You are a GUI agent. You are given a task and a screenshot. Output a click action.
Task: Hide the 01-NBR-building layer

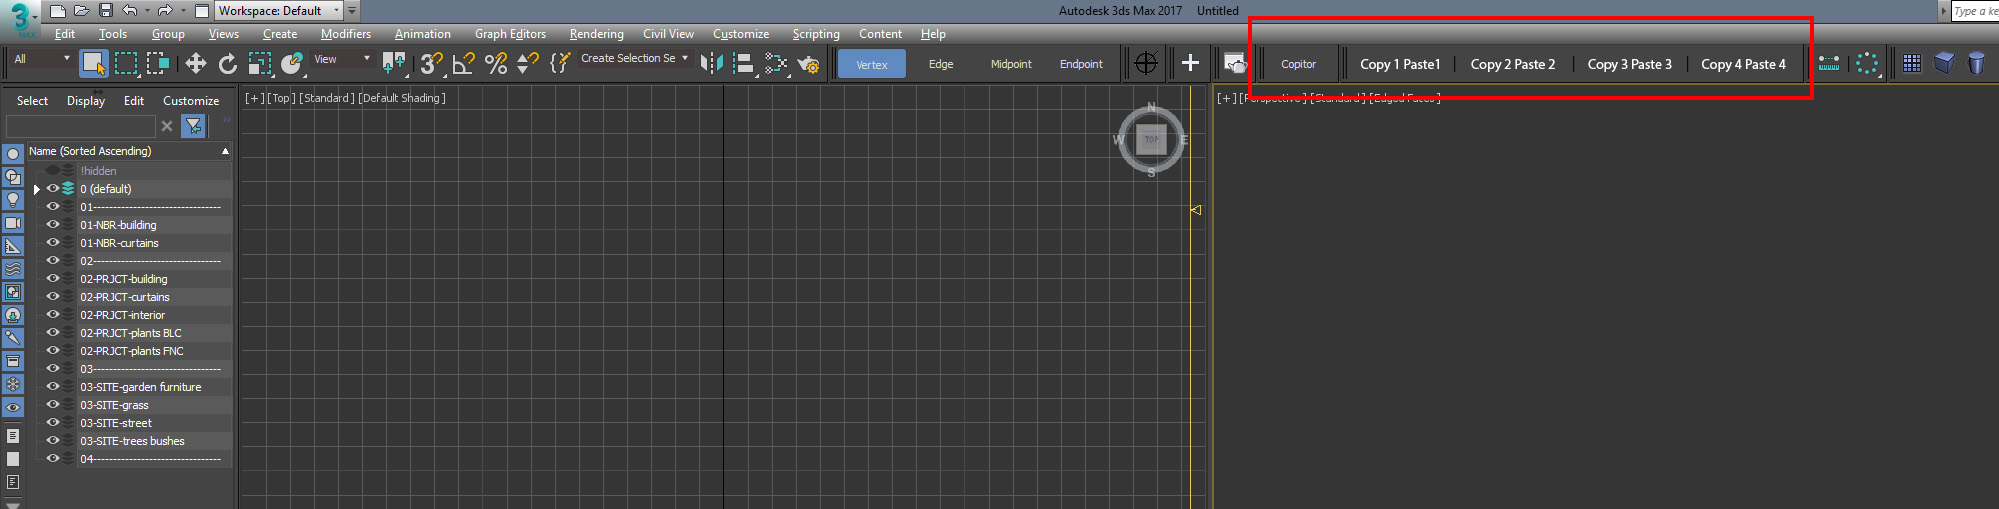[x=53, y=225]
